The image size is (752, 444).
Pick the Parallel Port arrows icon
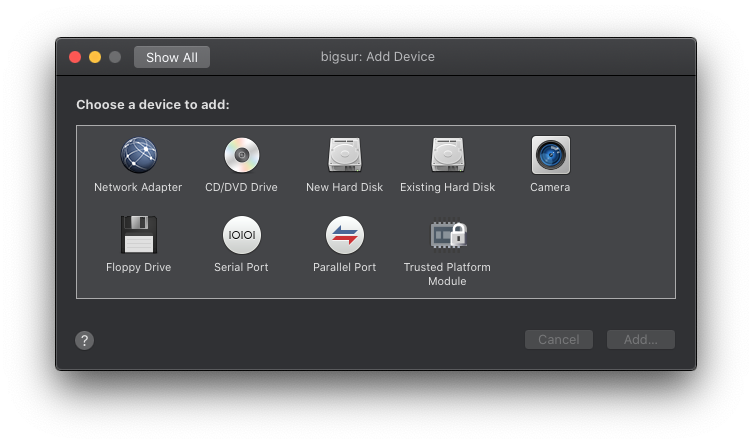click(x=344, y=235)
